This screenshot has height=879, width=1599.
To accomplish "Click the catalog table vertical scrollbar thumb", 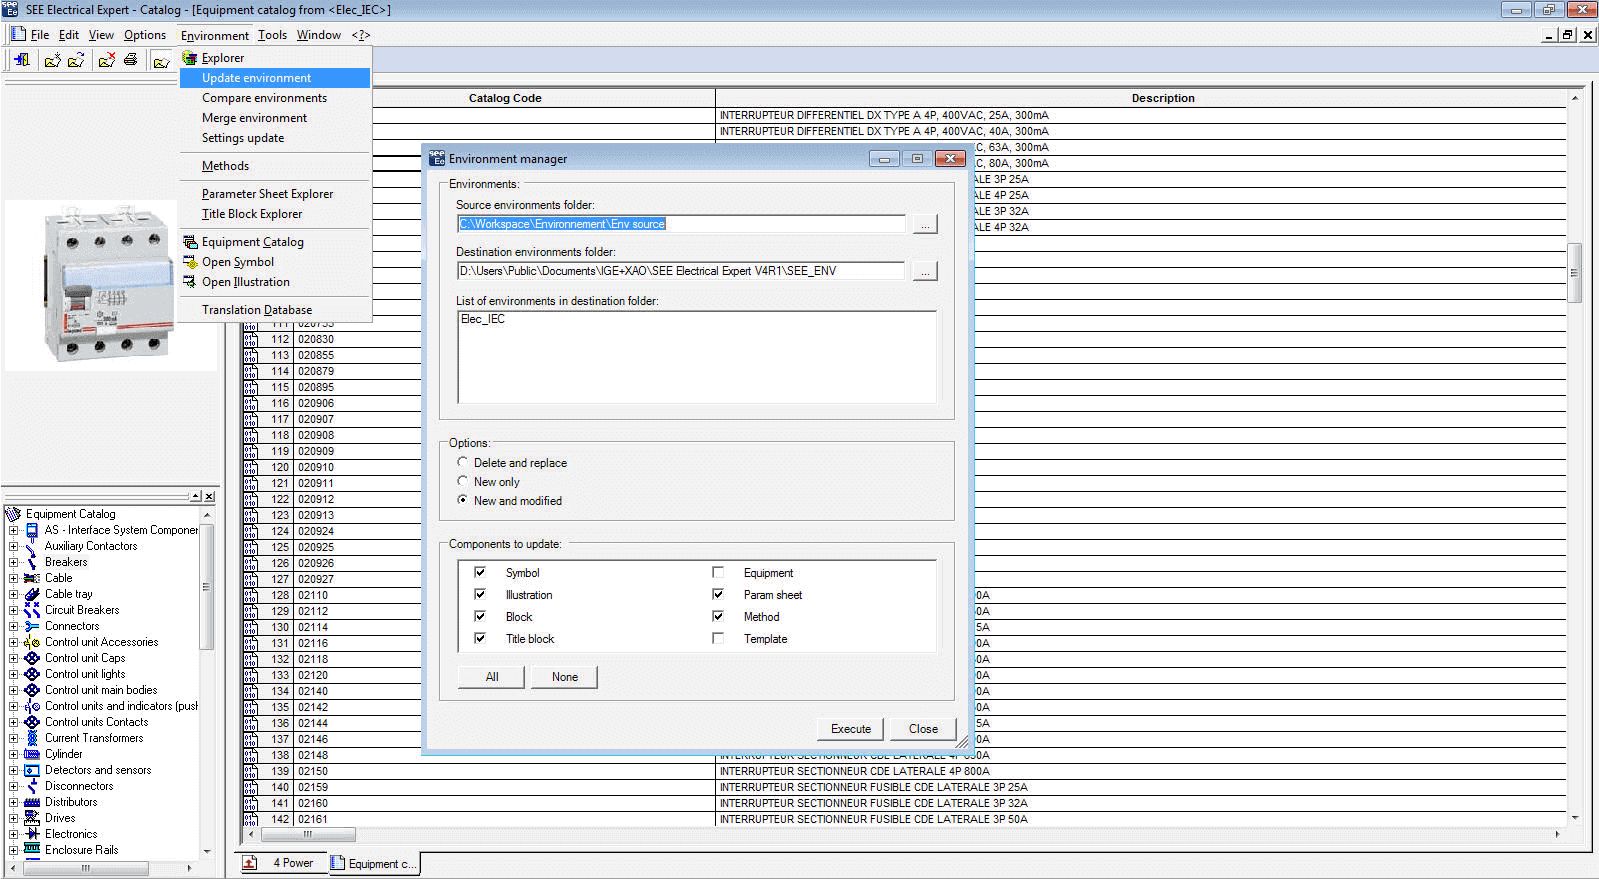I will pyautogui.click(x=1574, y=272).
